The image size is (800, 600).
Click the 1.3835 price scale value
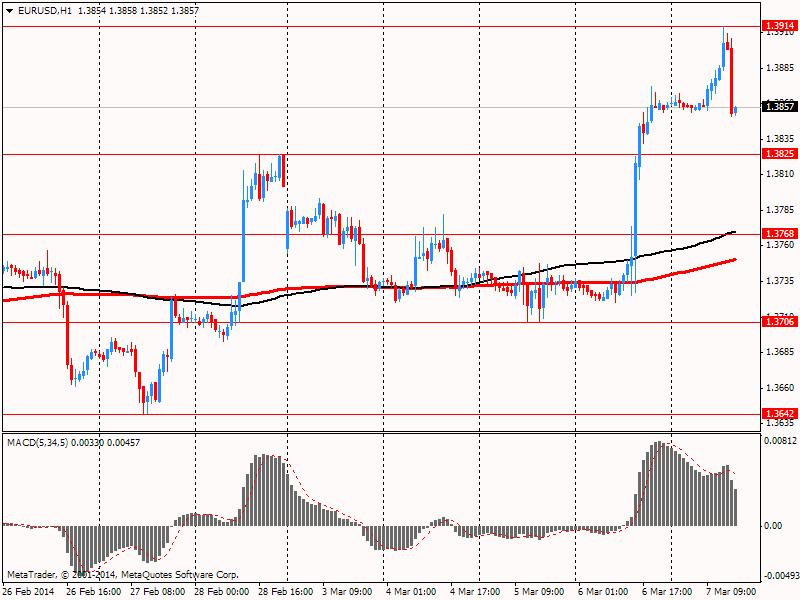tap(781, 139)
